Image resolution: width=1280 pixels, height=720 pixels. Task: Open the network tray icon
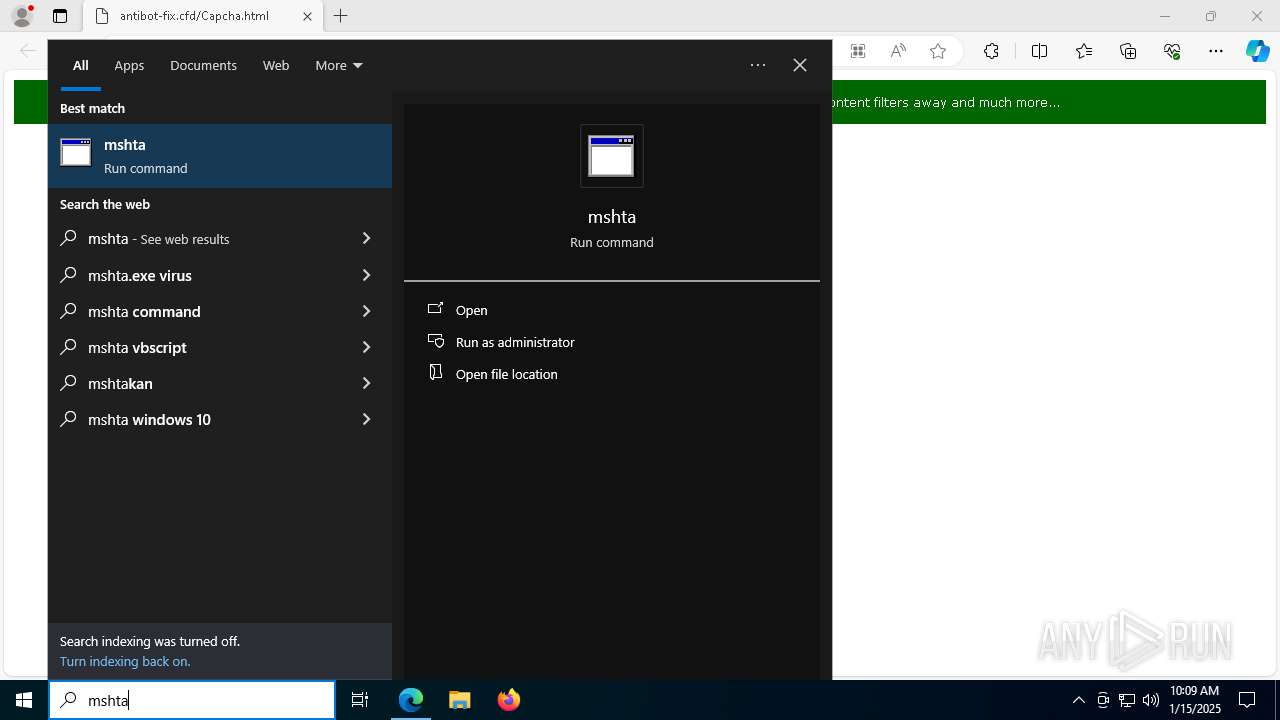pos(1127,700)
